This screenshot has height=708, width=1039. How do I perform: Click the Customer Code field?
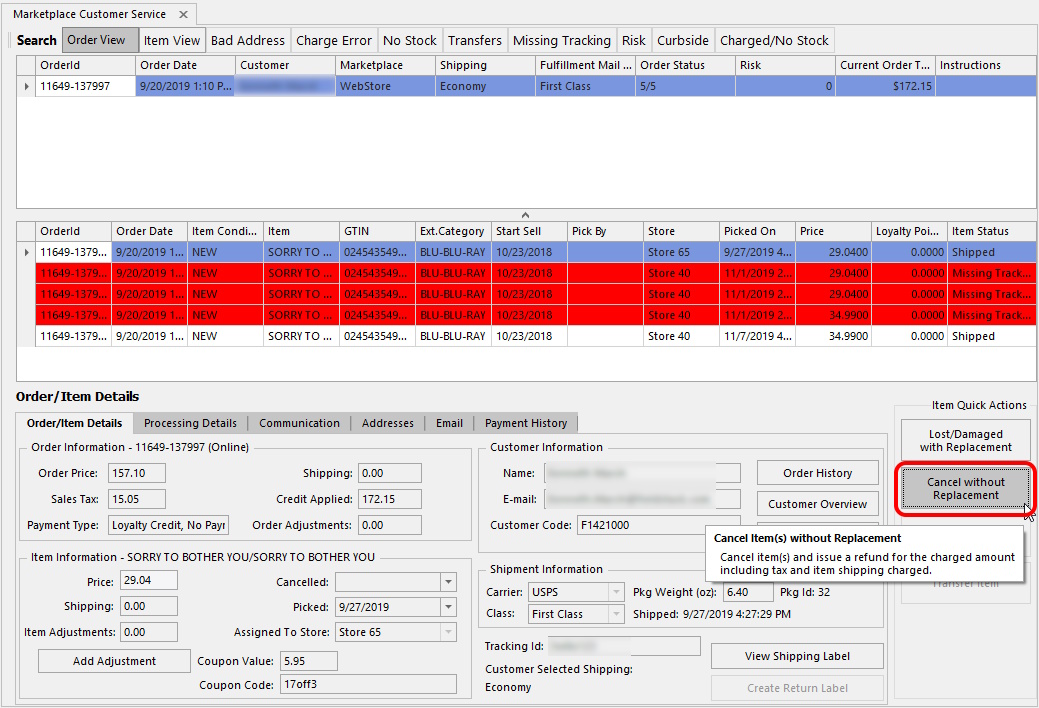click(658, 525)
